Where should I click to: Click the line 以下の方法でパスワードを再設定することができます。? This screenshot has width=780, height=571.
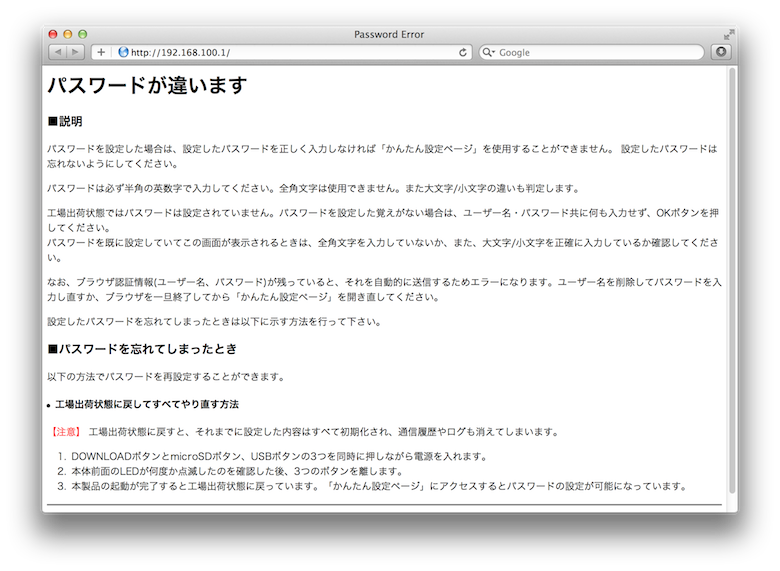167,377
